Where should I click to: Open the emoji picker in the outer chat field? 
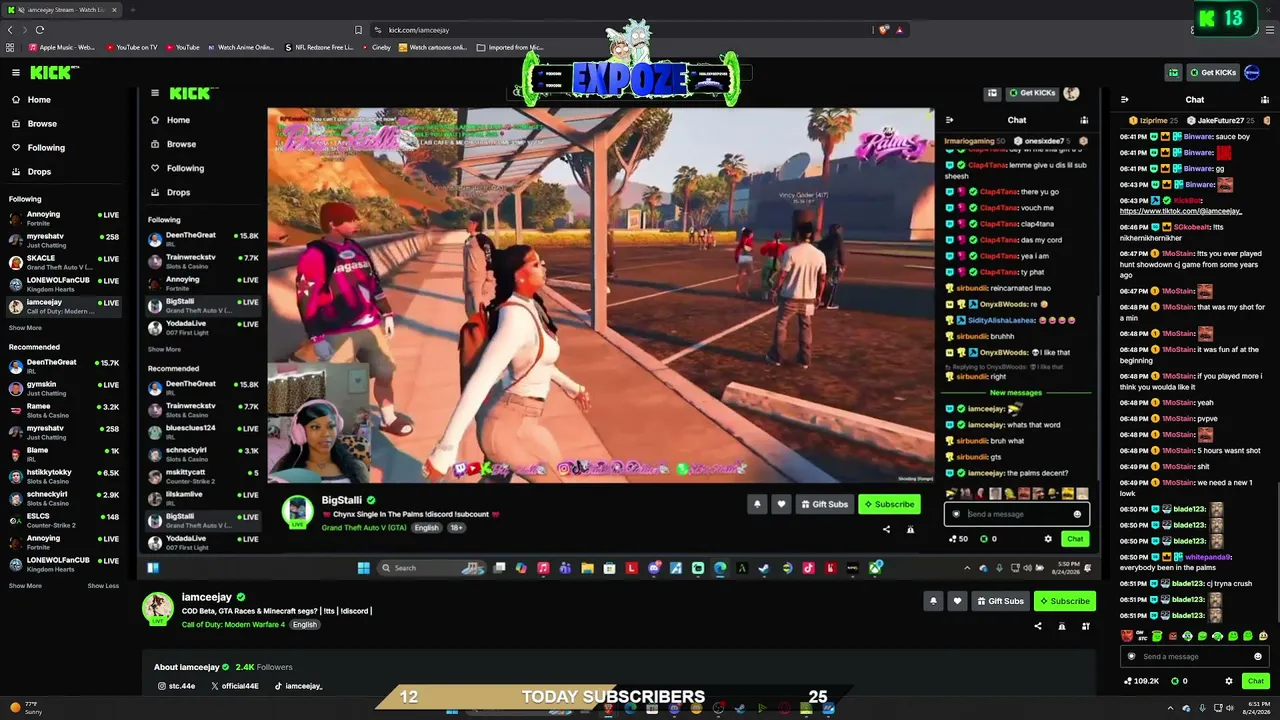click(1258, 657)
